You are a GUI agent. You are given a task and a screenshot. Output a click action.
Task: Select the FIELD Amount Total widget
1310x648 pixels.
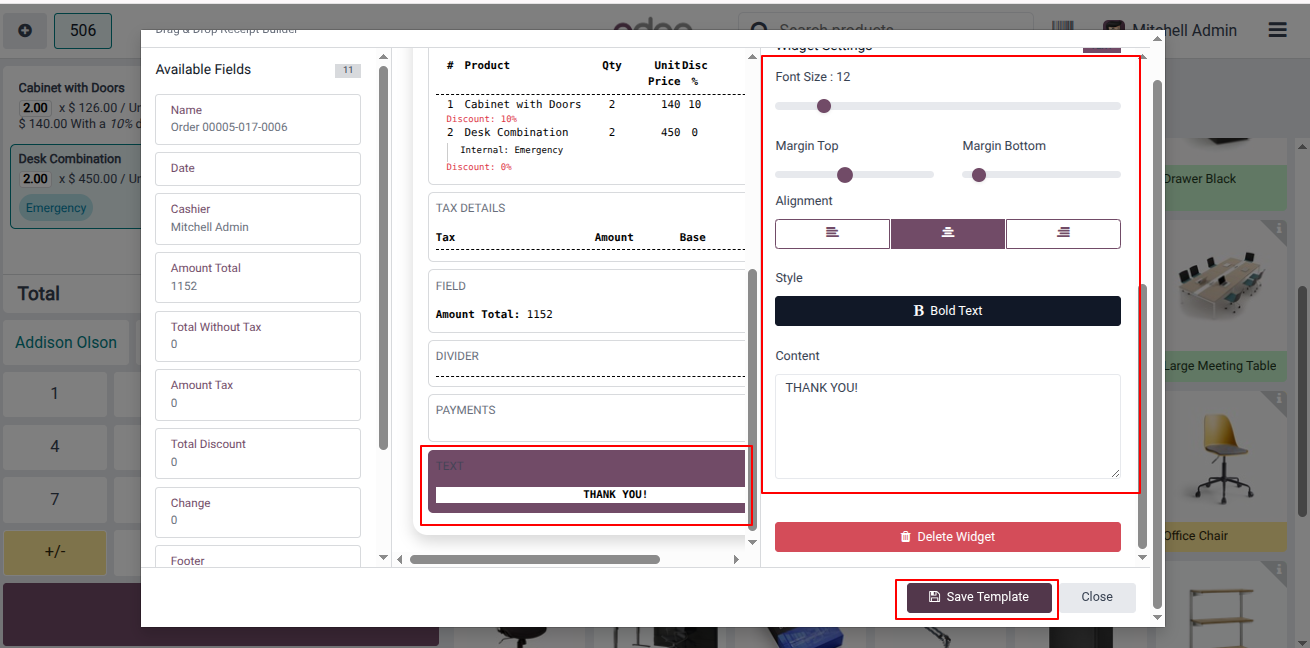587,301
